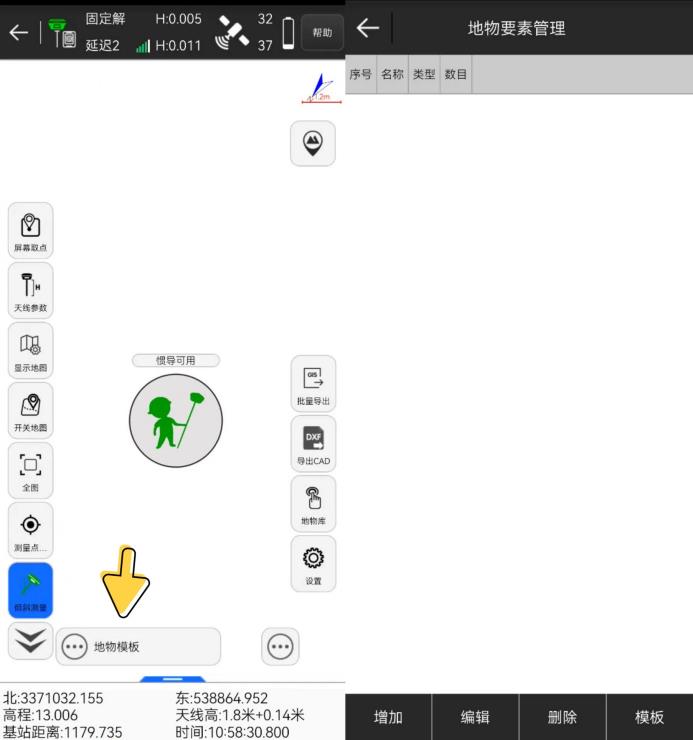
Task: Click 导出CAD DXF export icon
Action: (x=313, y=444)
